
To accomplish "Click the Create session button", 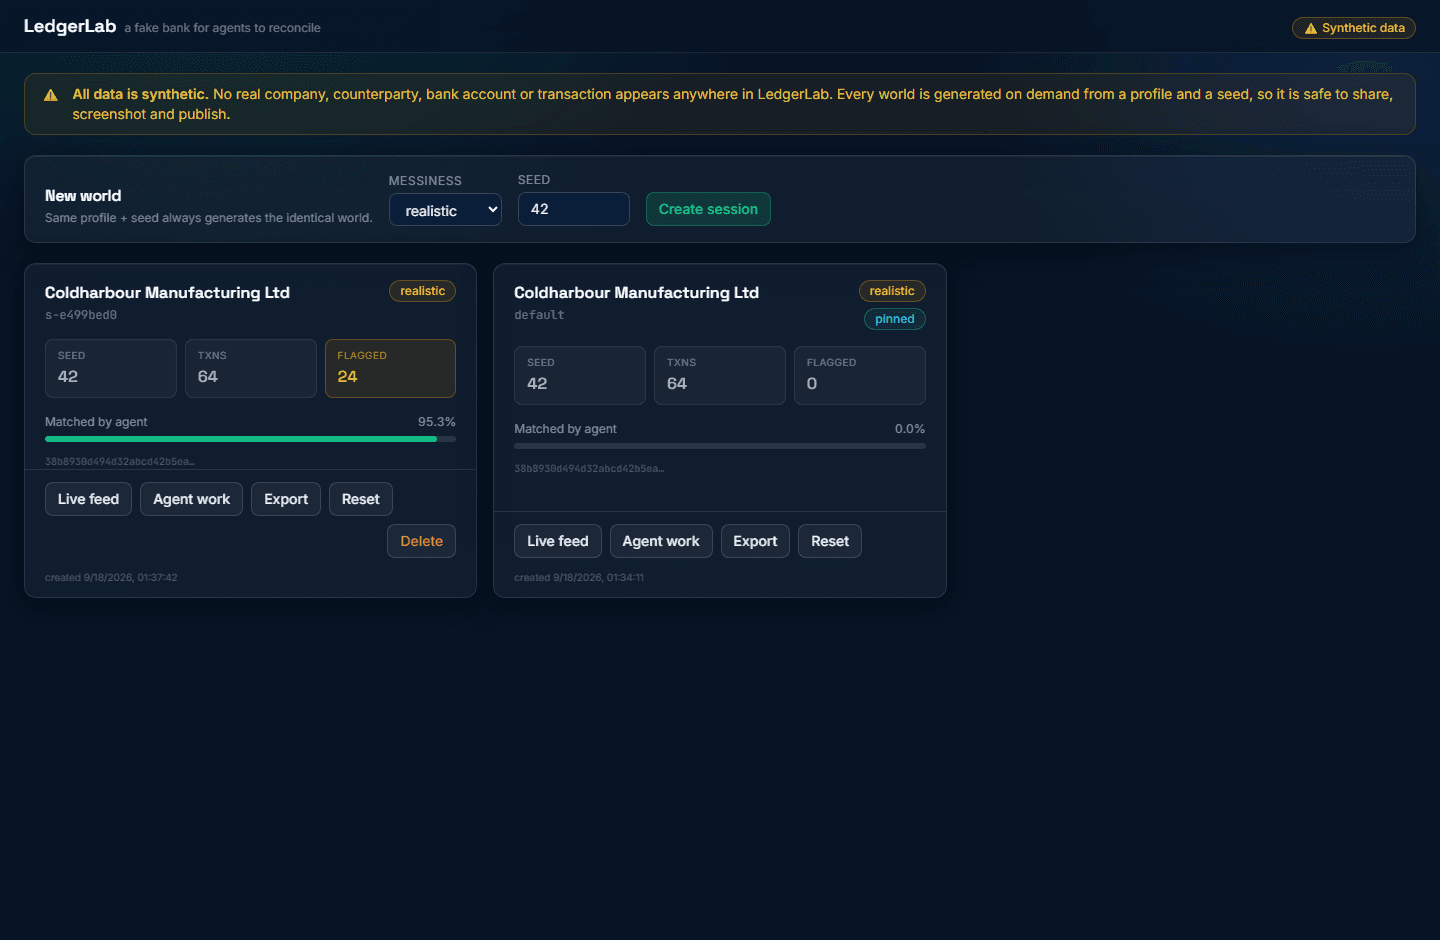I will click(708, 209).
